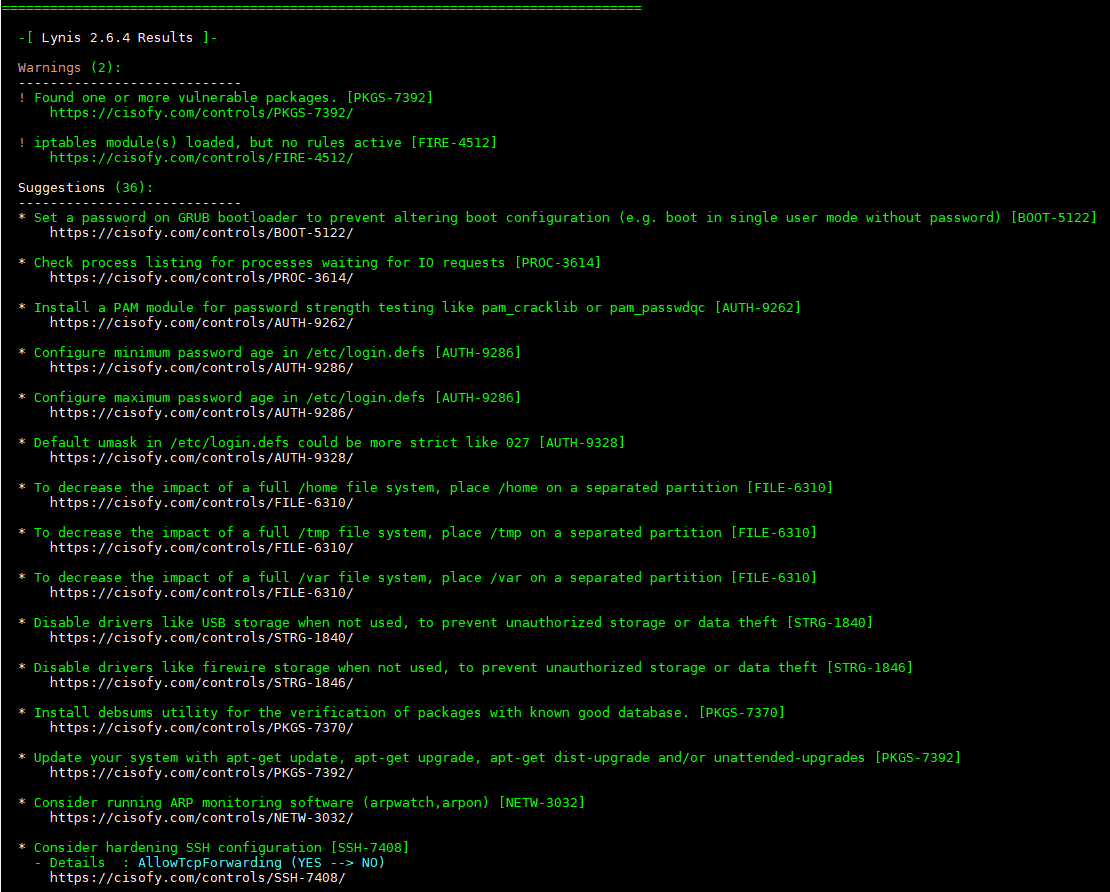Click the minimum password age suggestion
The height and width of the screenshot is (892, 1110).
pos(278,353)
